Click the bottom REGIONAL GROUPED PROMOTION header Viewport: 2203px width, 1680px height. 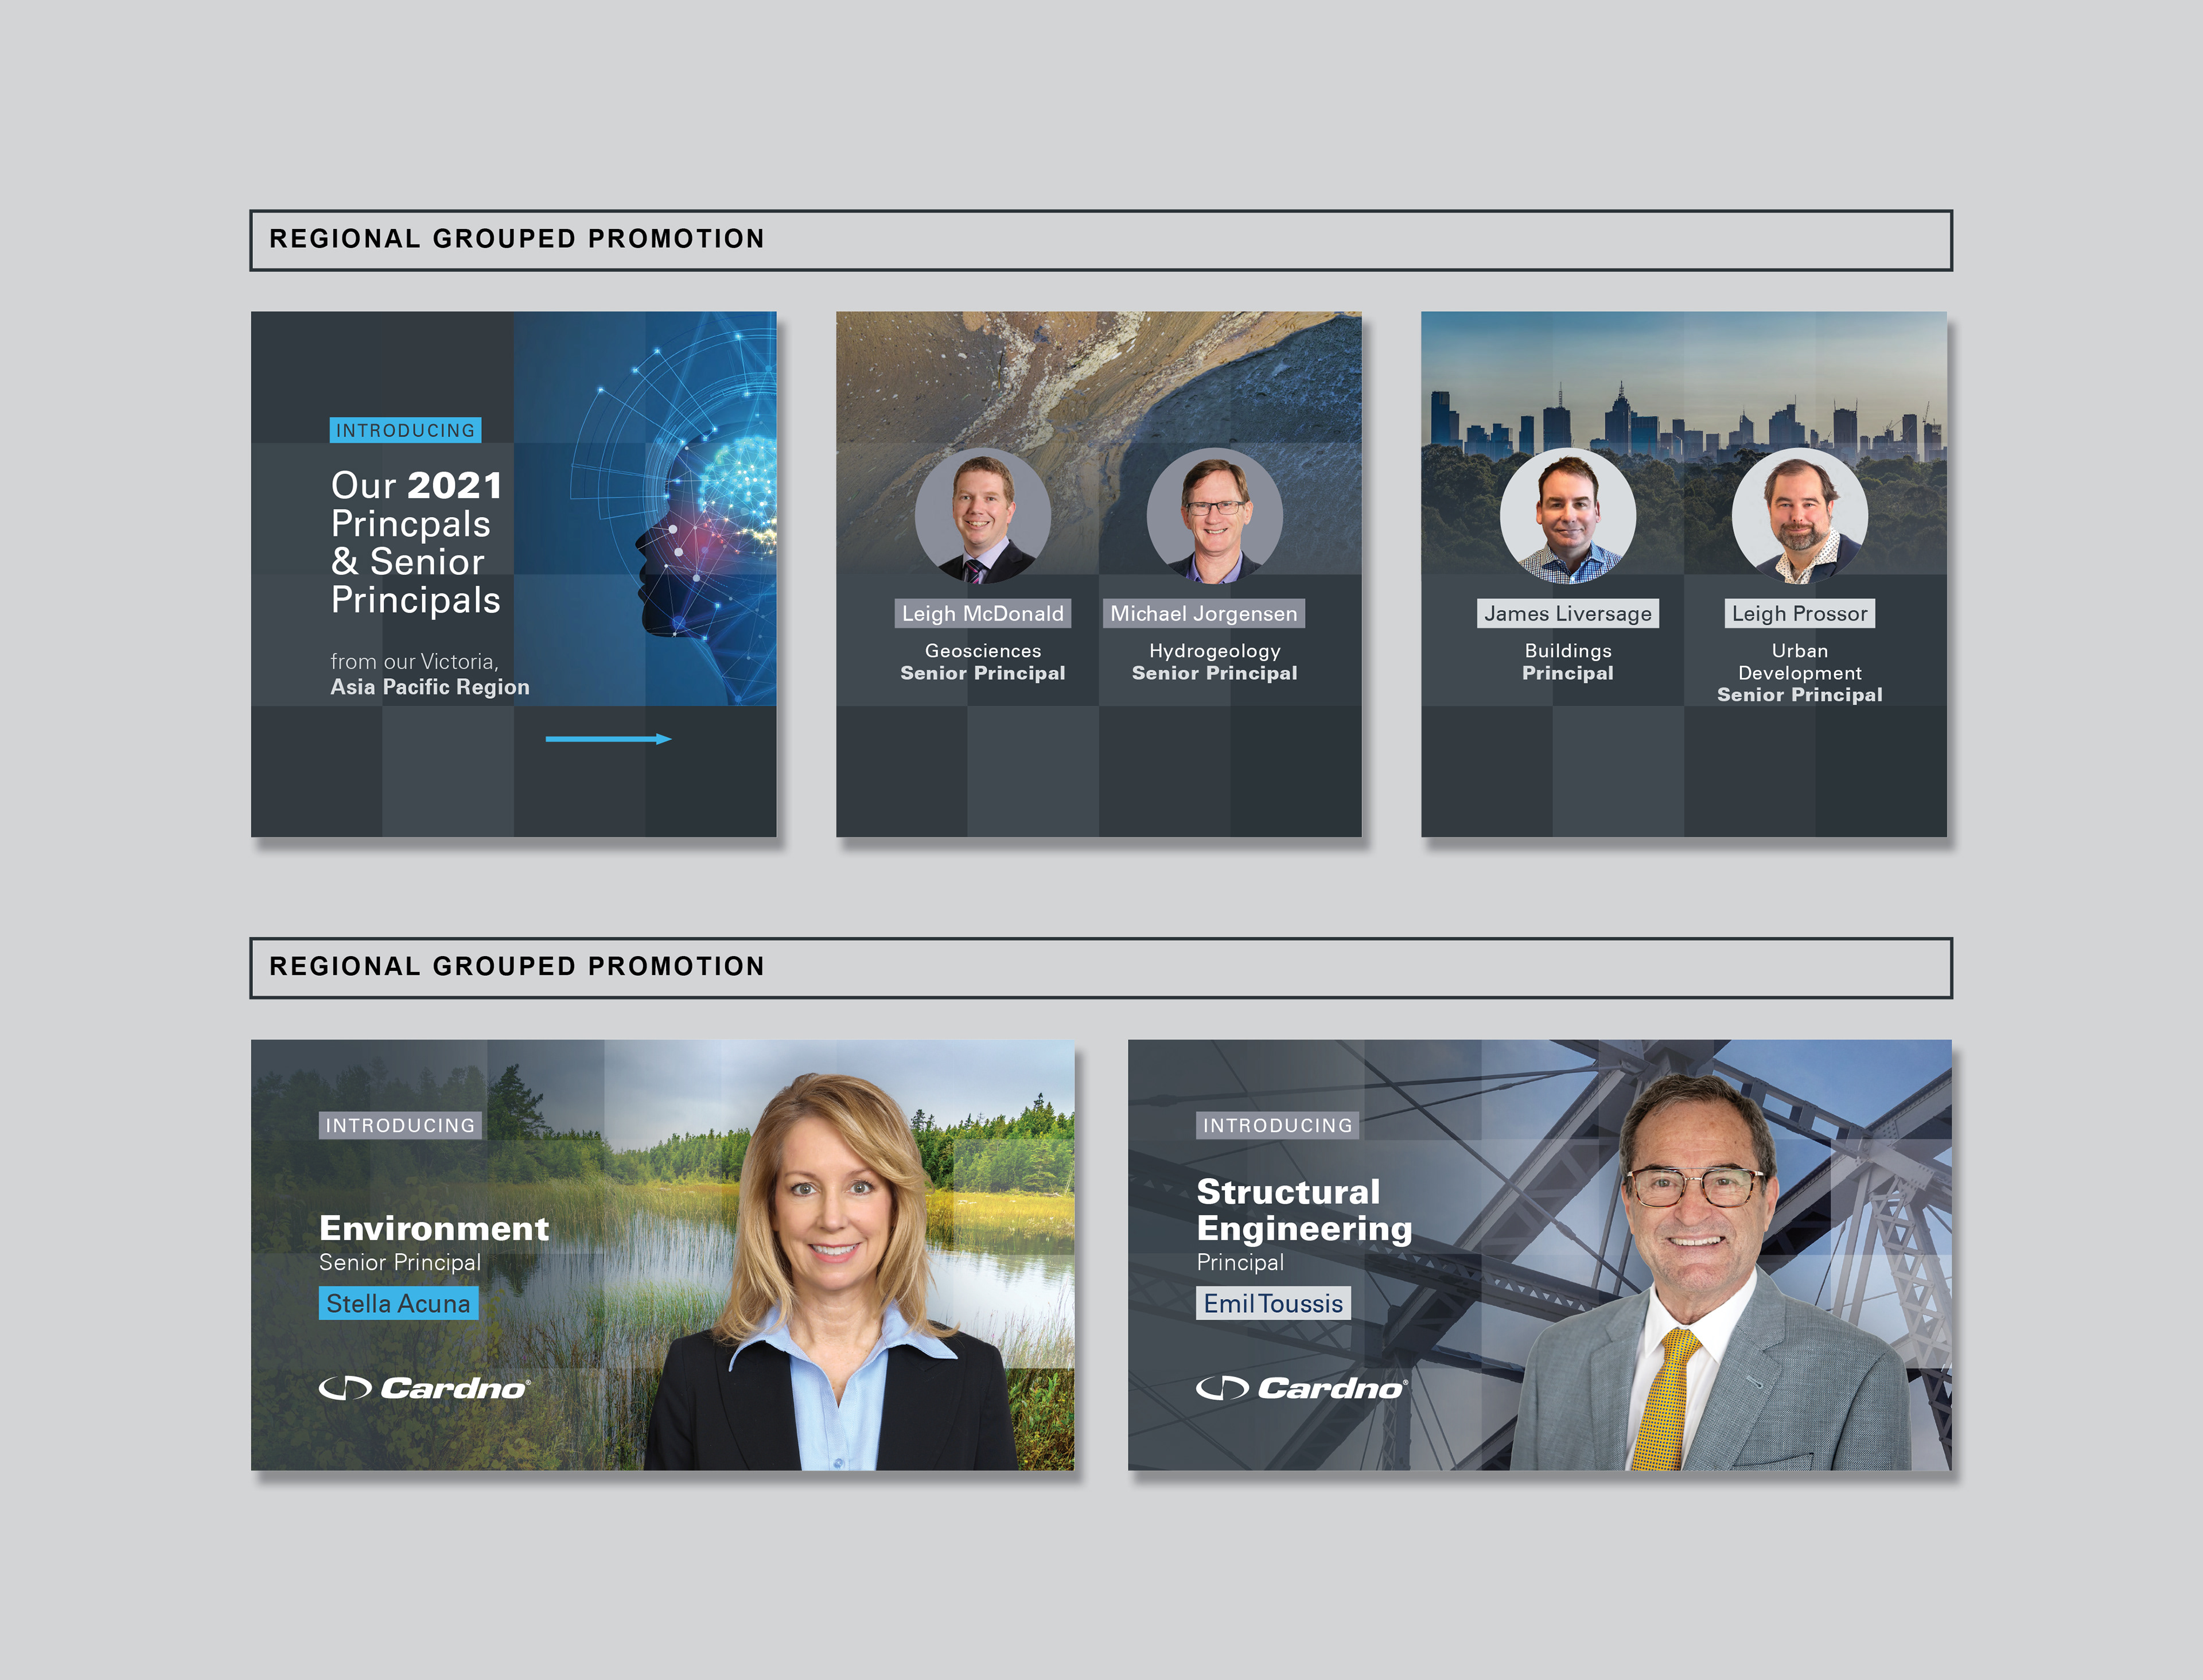pos(1100,967)
